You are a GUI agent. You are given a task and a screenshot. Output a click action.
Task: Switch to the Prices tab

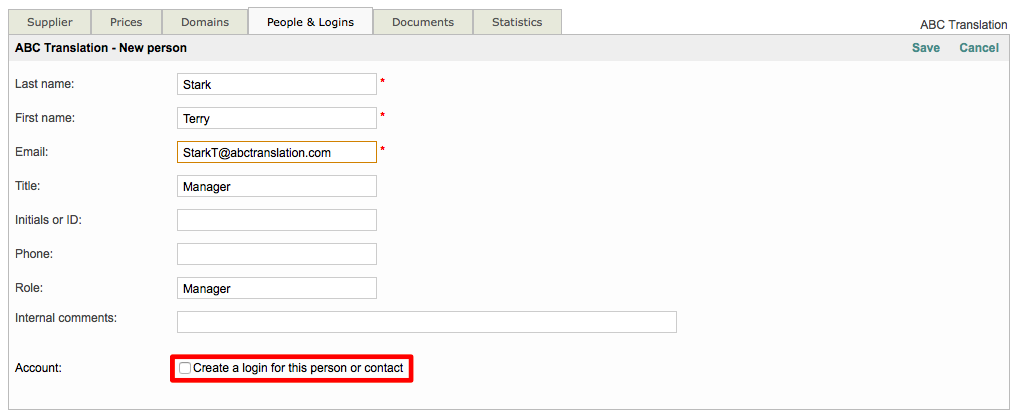coord(126,22)
